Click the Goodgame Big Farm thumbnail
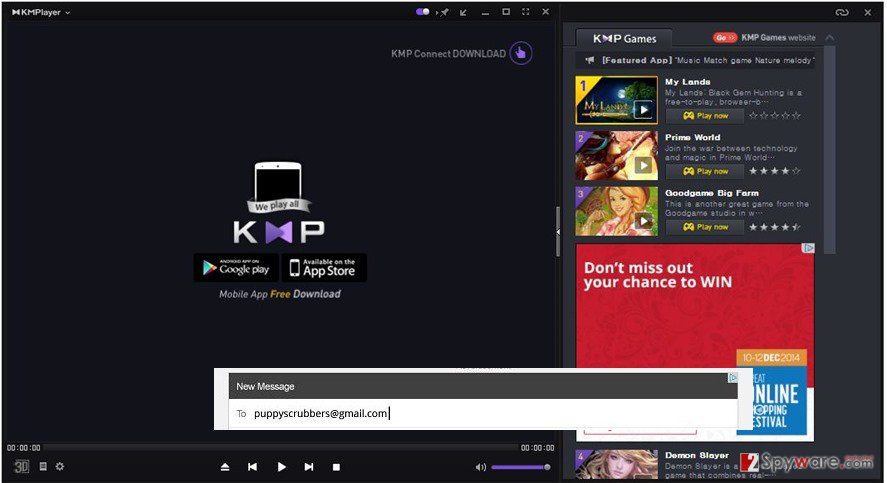The height and width of the screenshot is (483, 887). 617,211
